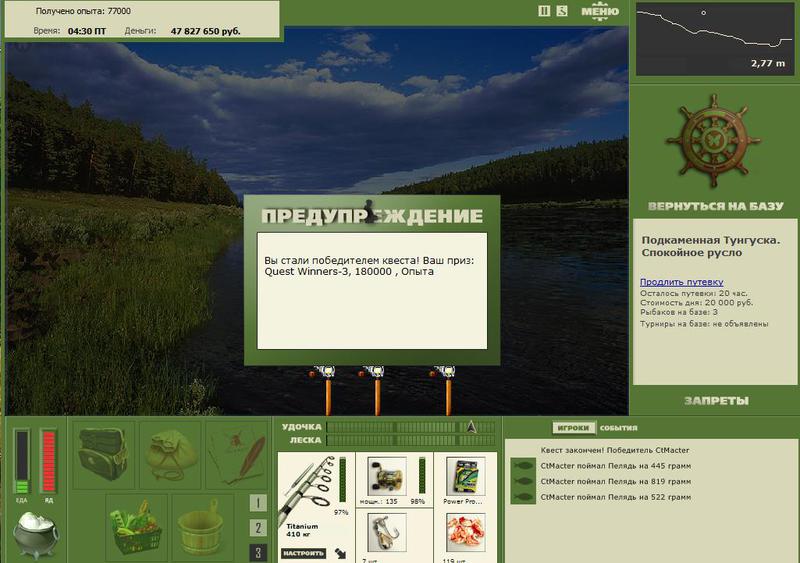The image size is (800, 563).
Task: Select rod slot 2
Action: click(x=258, y=528)
